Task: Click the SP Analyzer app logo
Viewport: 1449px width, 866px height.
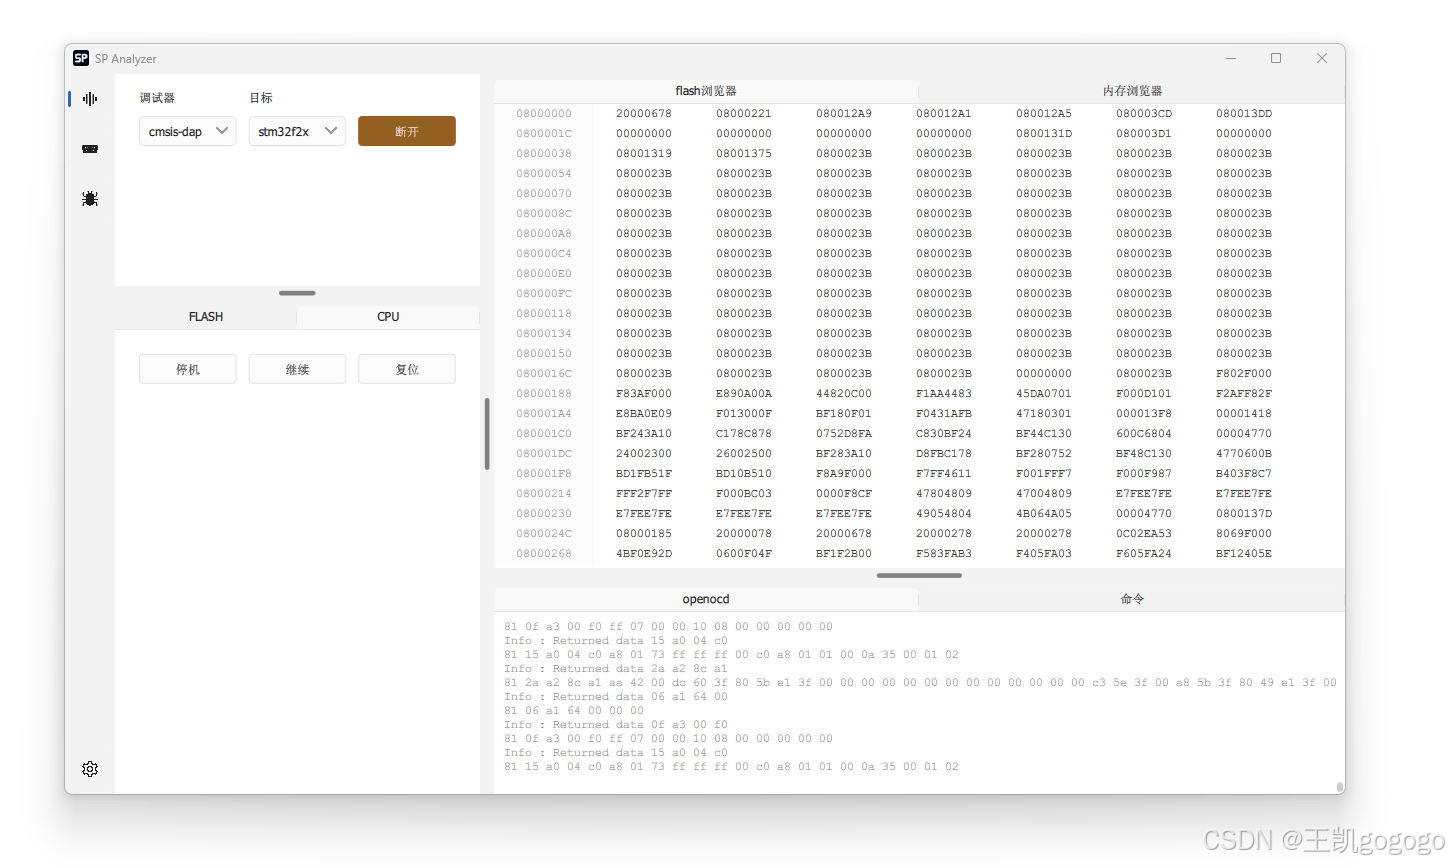Action: click(81, 59)
